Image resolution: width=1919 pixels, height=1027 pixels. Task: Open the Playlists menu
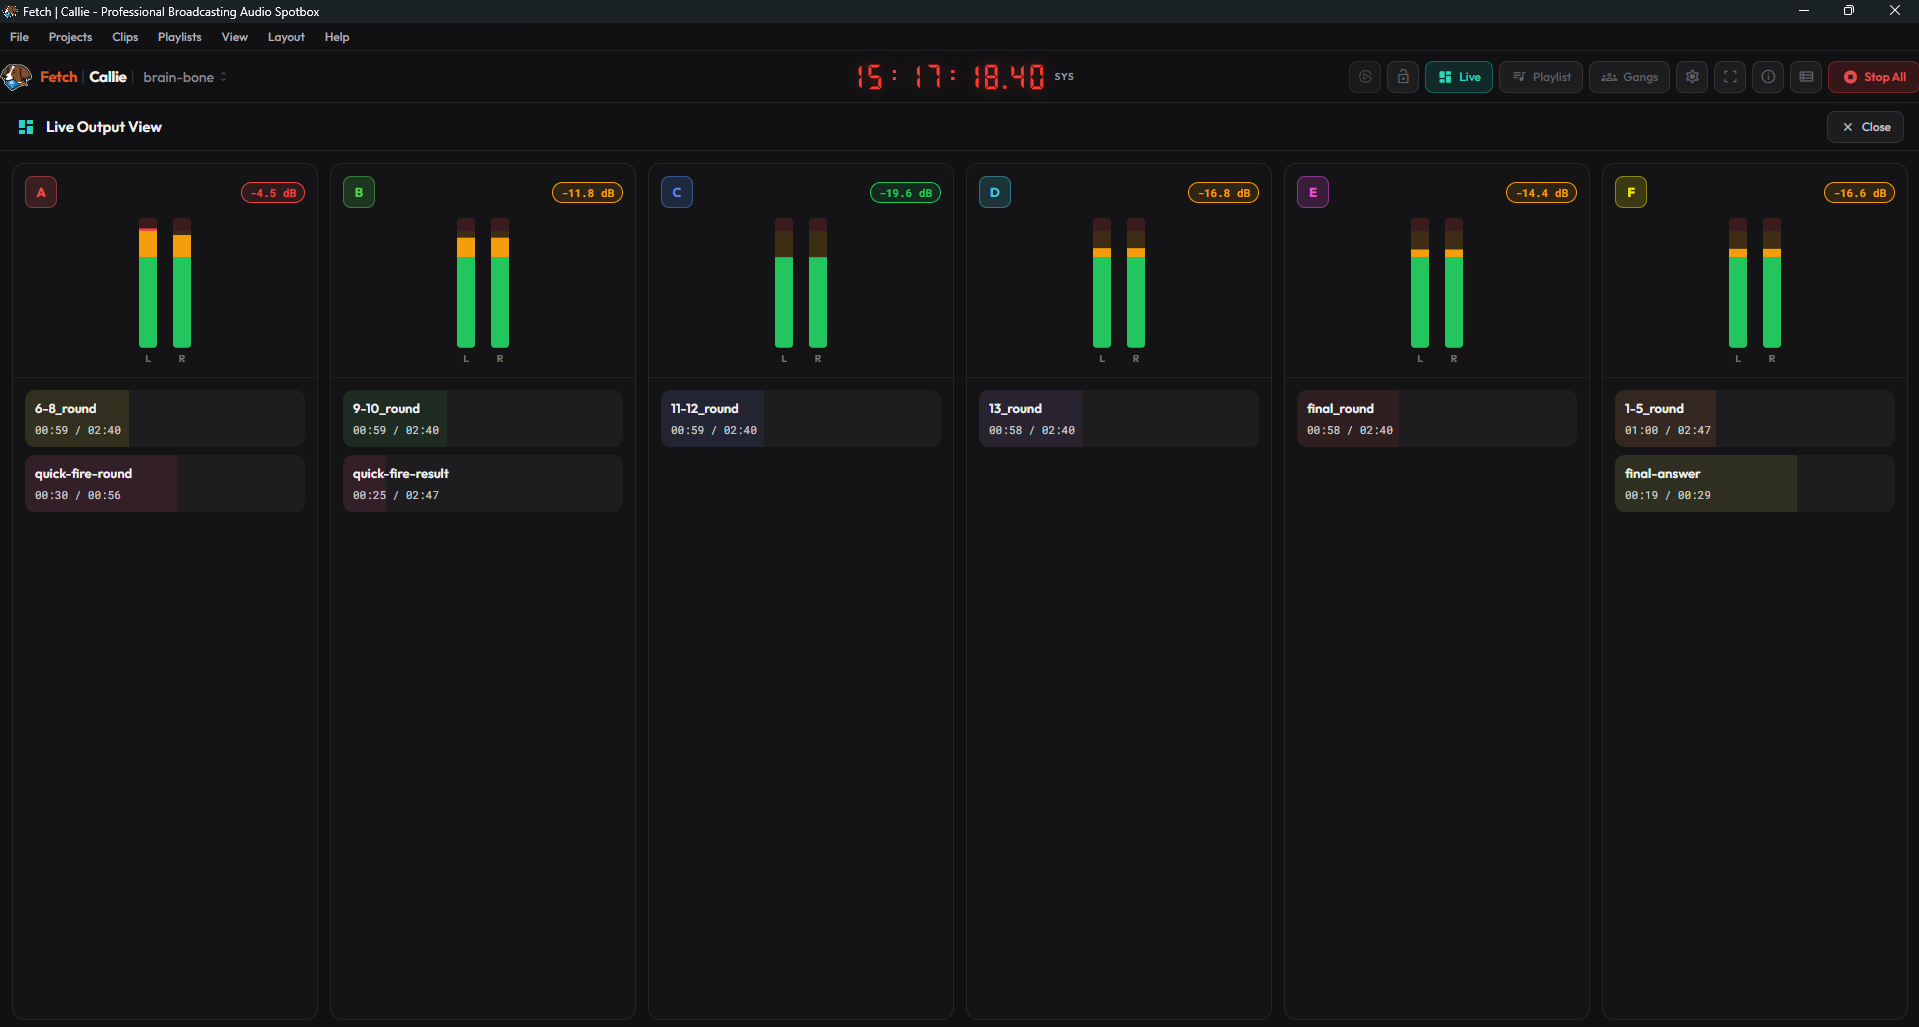(x=179, y=37)
